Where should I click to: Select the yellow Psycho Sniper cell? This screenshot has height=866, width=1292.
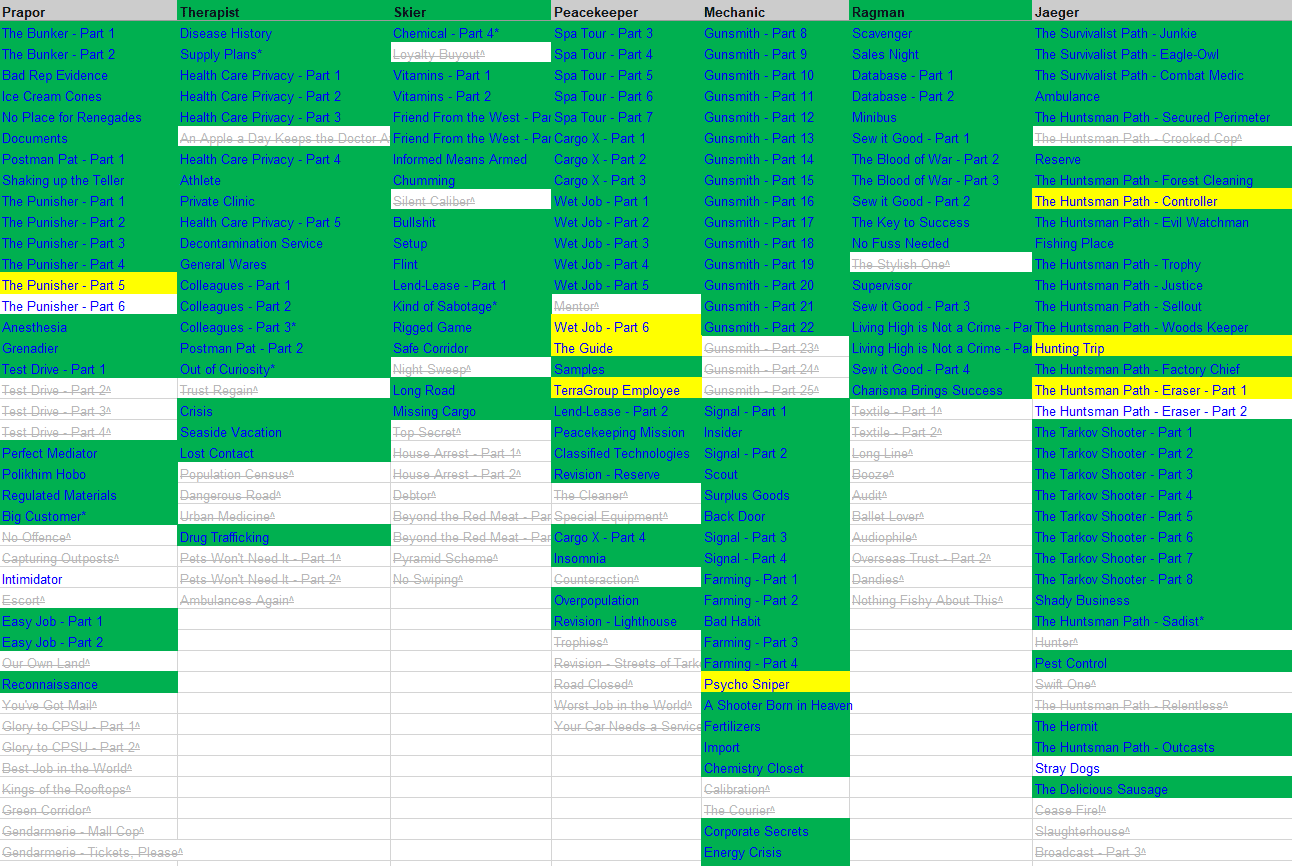[x=776, y=684]
